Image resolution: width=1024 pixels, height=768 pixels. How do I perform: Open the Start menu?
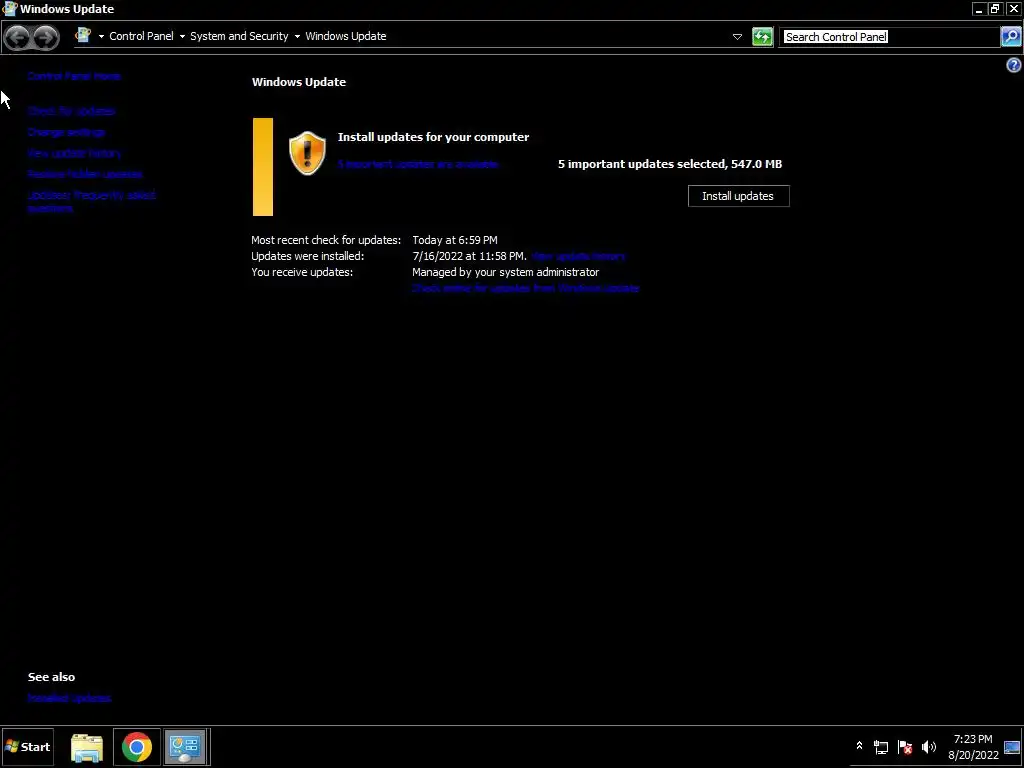tap(27, 747)
